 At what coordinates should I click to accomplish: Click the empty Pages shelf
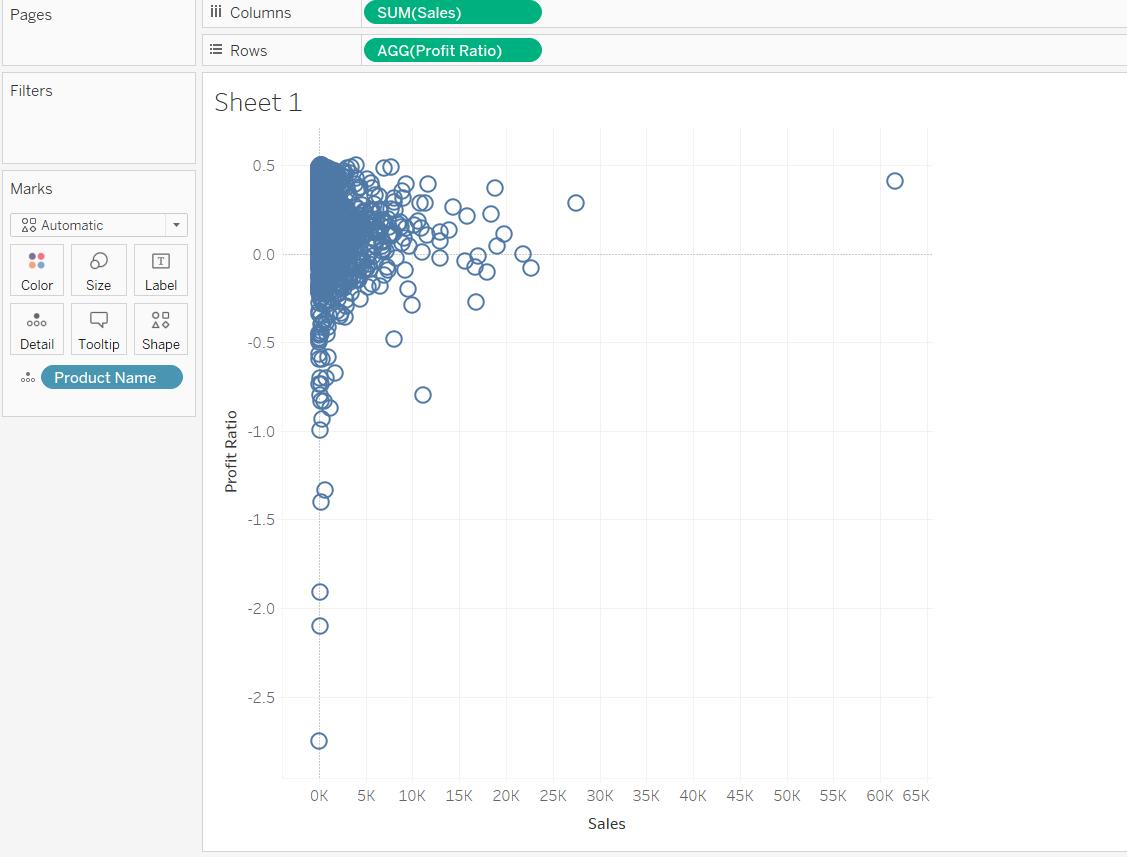coord(99,42)
